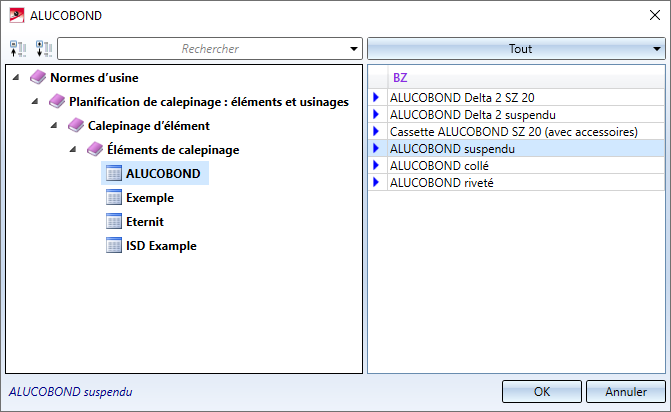Collapse the Calepinage d'élément node

pyautogui.click(x=54, y=125)
